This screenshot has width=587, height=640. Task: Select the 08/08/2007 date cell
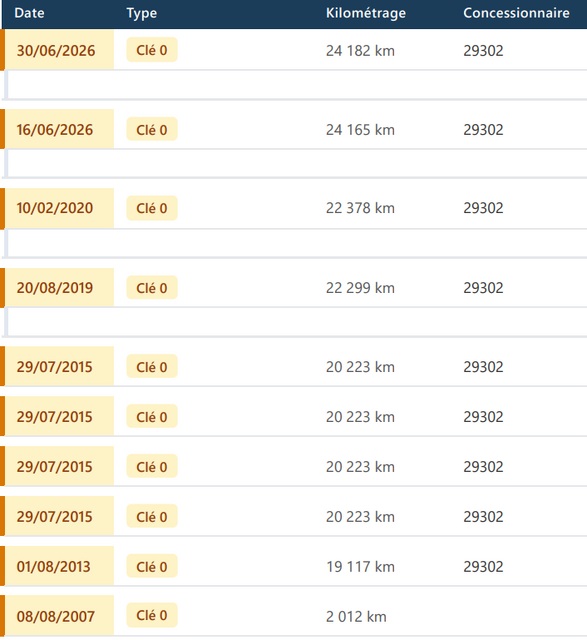59,616
